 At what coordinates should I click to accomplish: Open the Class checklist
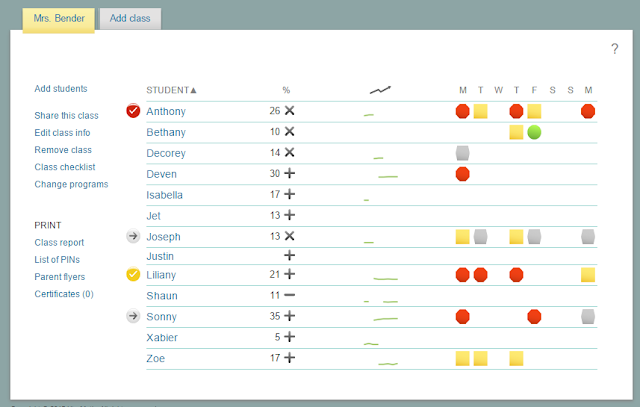click(64, 167)
